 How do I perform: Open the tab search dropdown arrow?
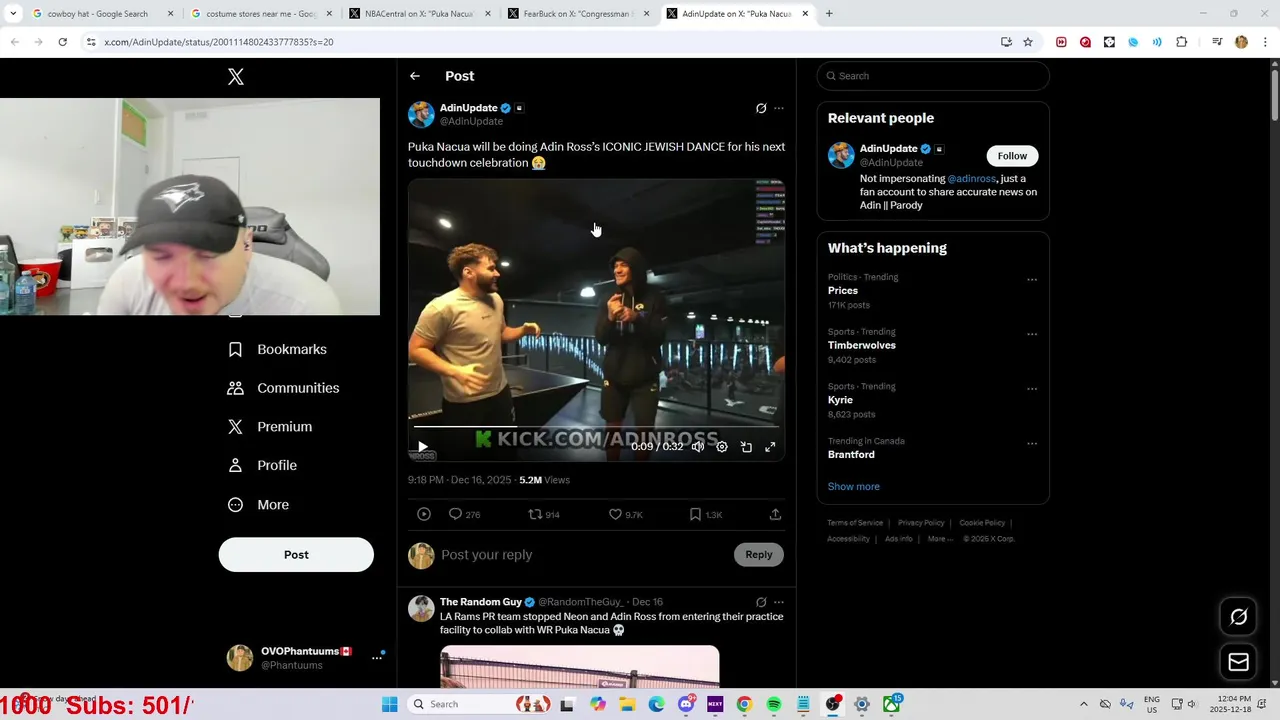(x=13, y=14)
